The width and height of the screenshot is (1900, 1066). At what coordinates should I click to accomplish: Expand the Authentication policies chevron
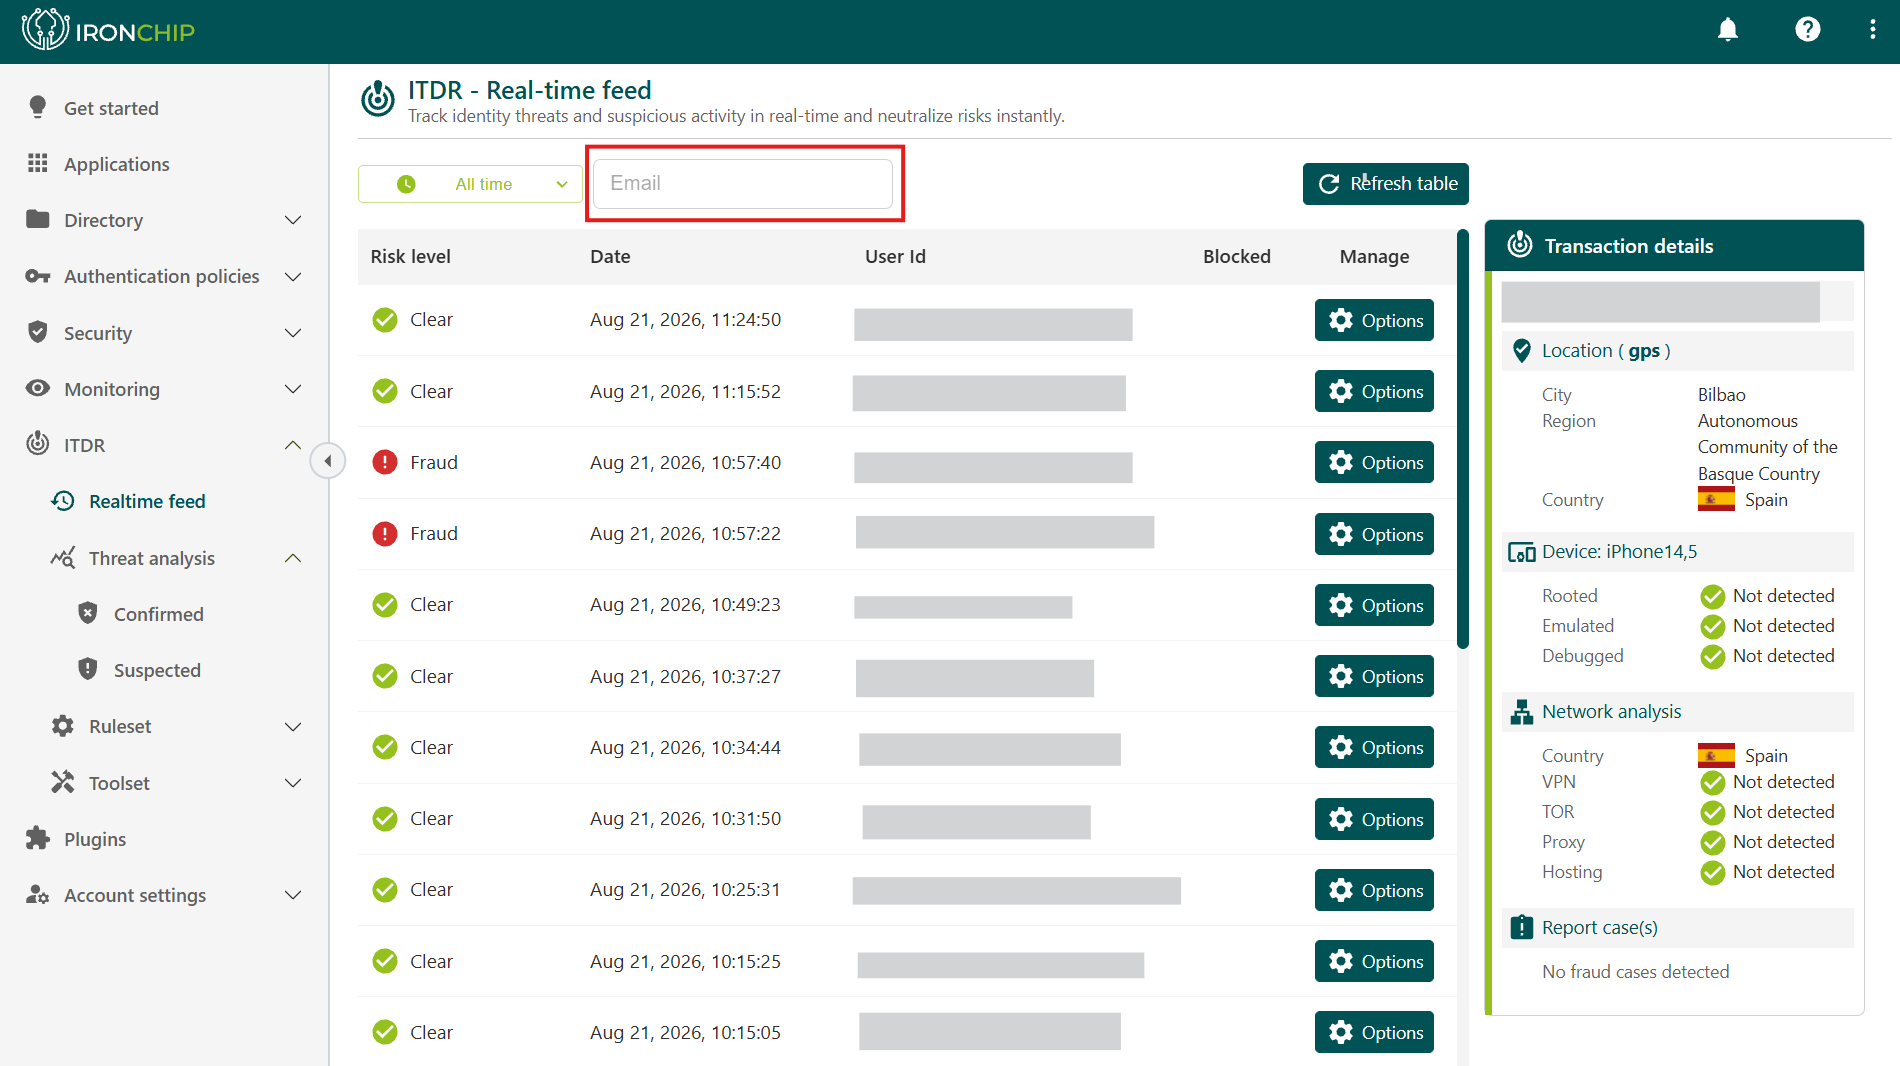point(293,276)
